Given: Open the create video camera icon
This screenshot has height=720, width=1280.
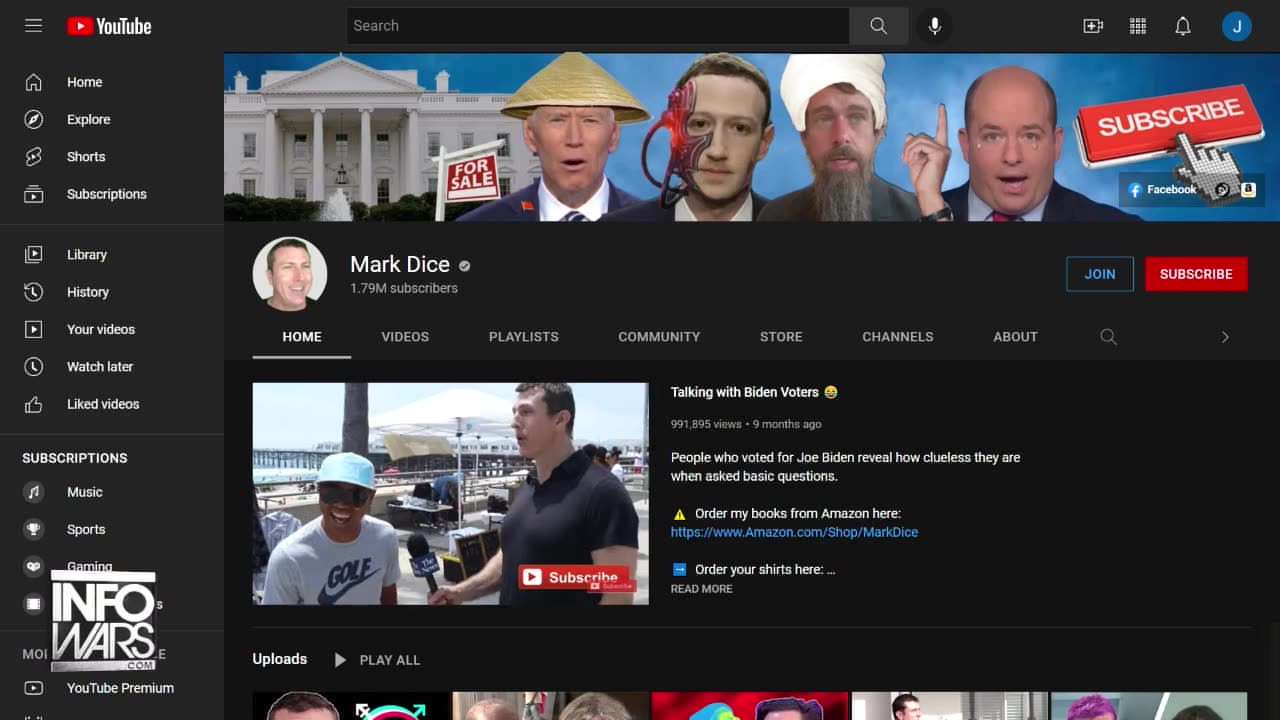Looking at the screenshot, I should tap(1093, 26).
